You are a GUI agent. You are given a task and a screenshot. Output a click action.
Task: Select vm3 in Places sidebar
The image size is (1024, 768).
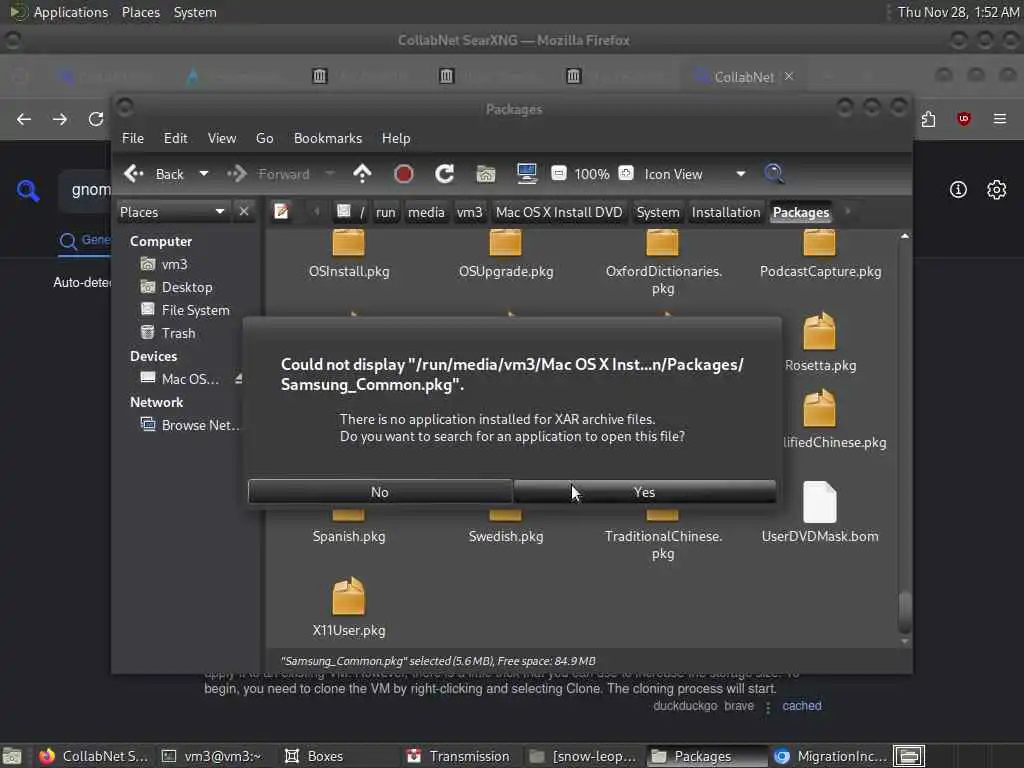[174, 264]
